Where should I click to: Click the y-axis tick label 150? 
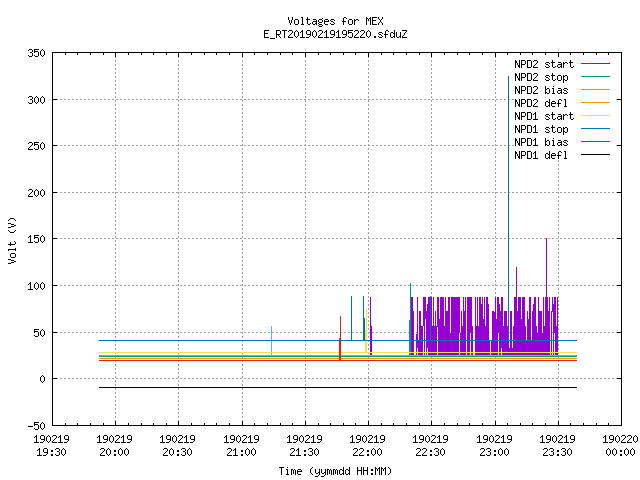pos(36,239)
